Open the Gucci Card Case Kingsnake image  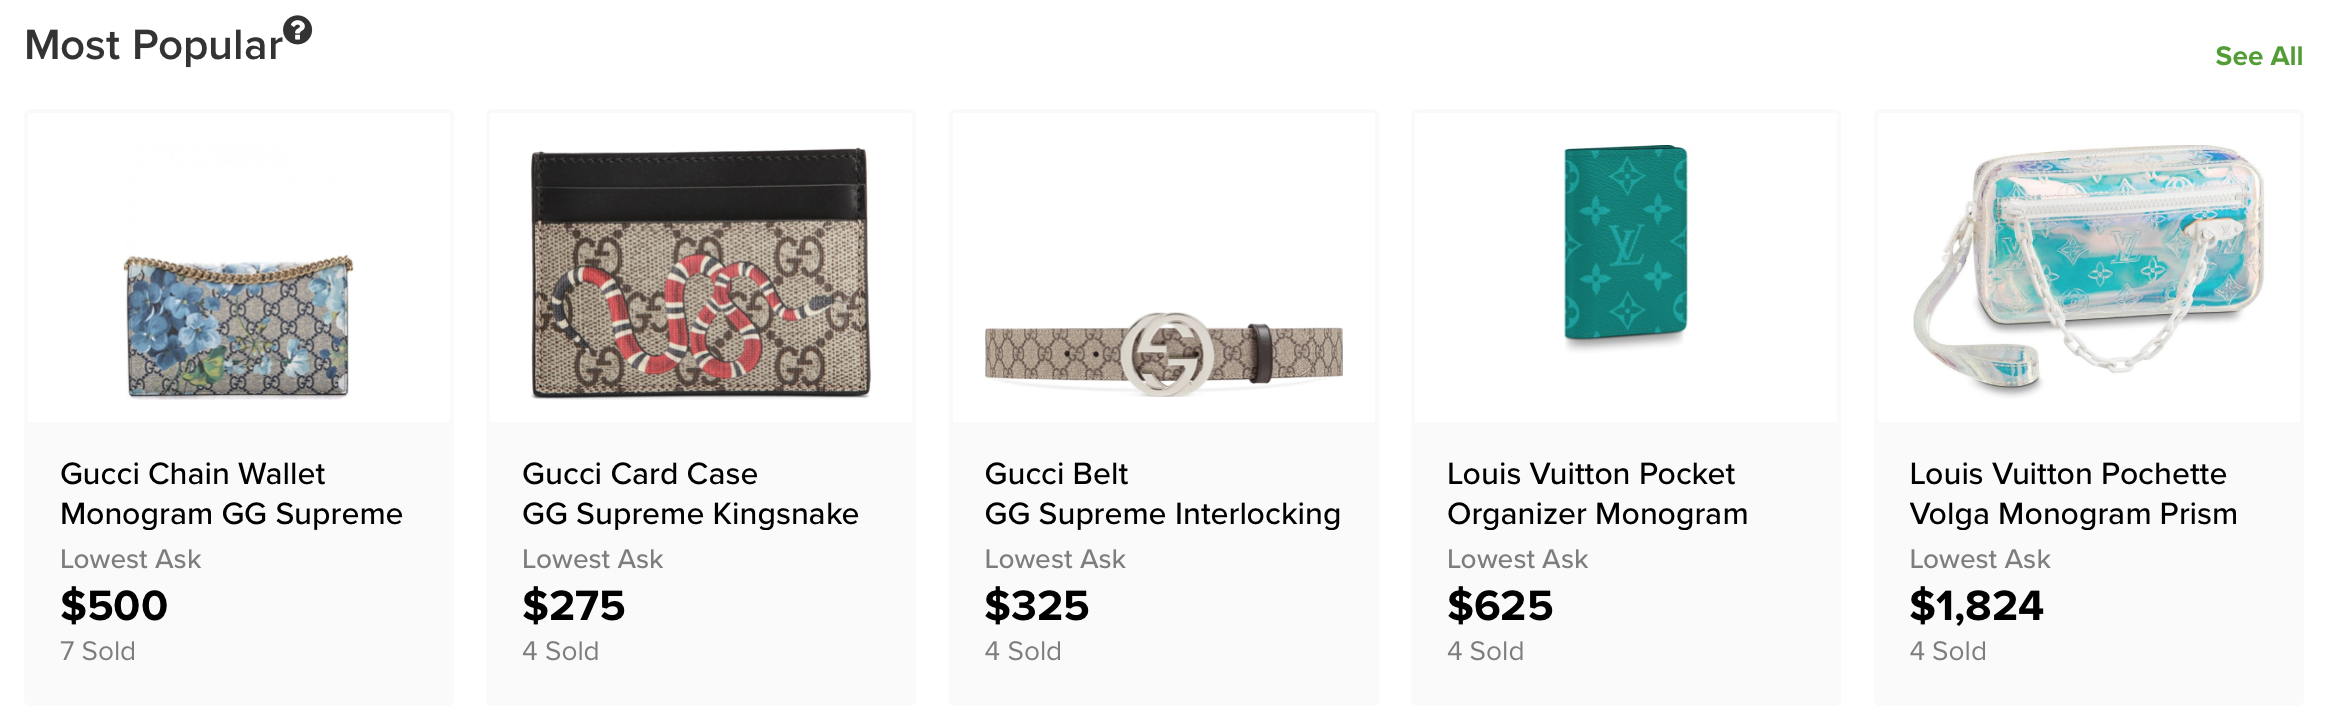tap(700, 273)
